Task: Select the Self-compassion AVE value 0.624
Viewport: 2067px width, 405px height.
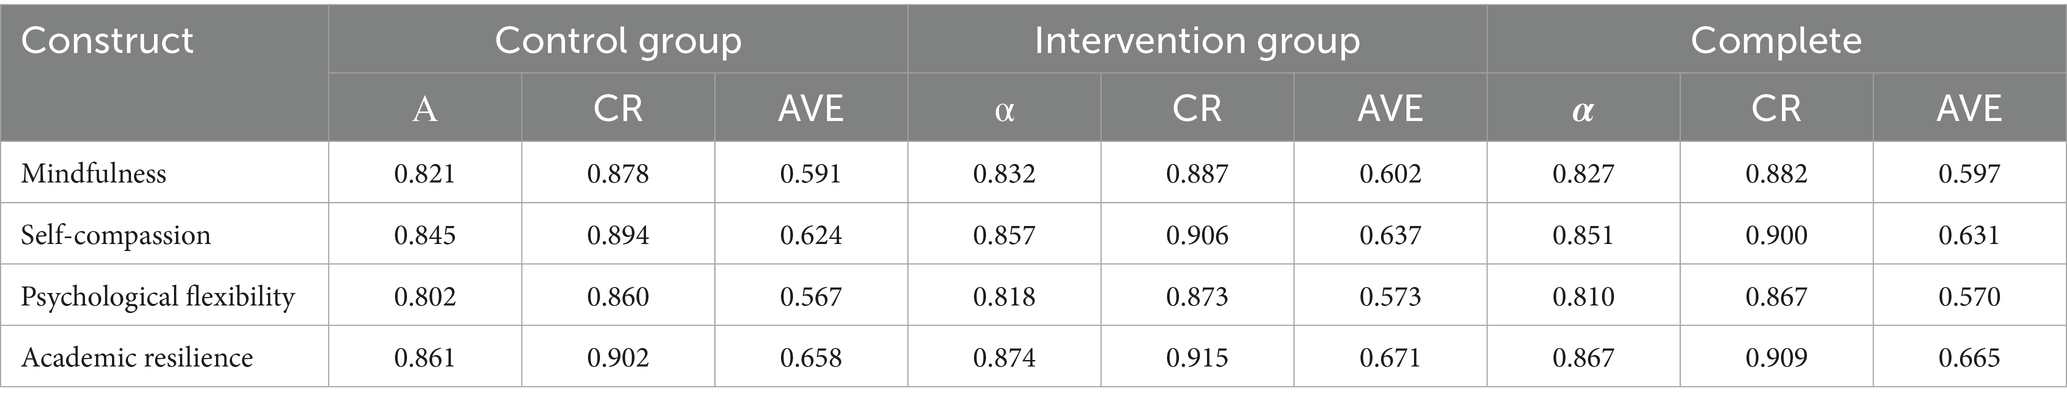Action: pos(811,236)
